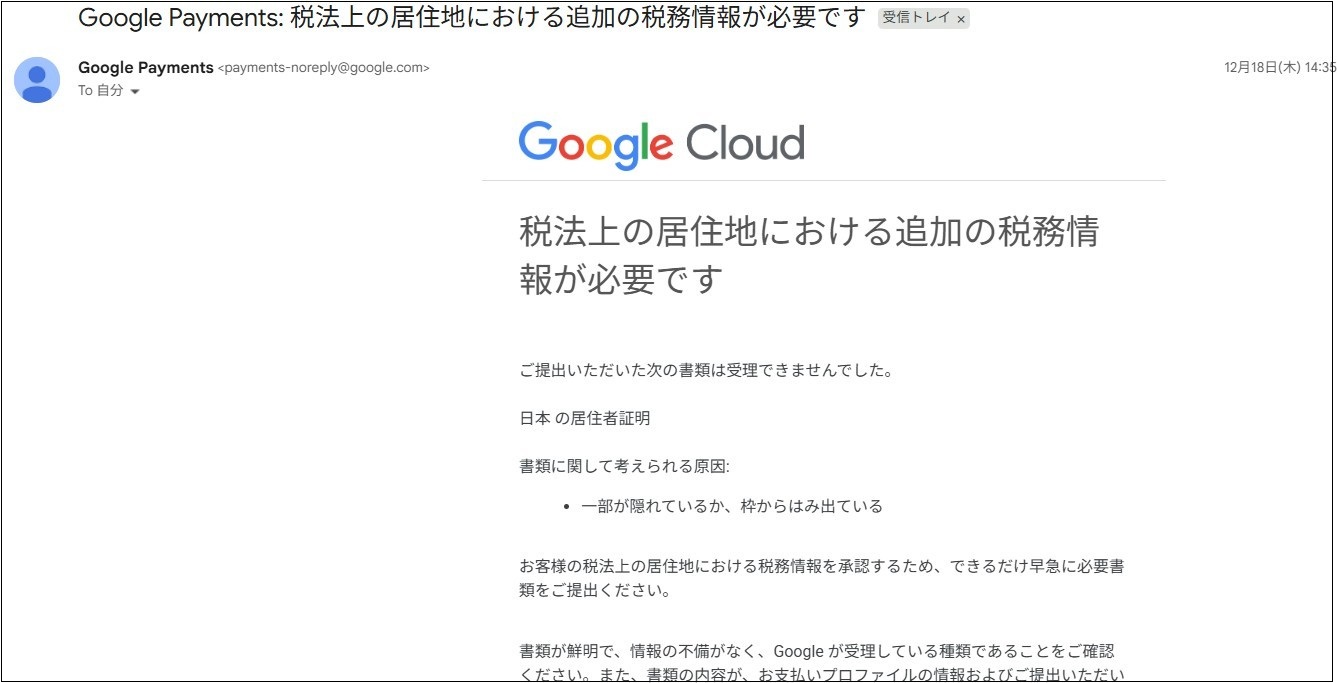Click the 書類に関して考えられる原因 line

coord(625,466)
